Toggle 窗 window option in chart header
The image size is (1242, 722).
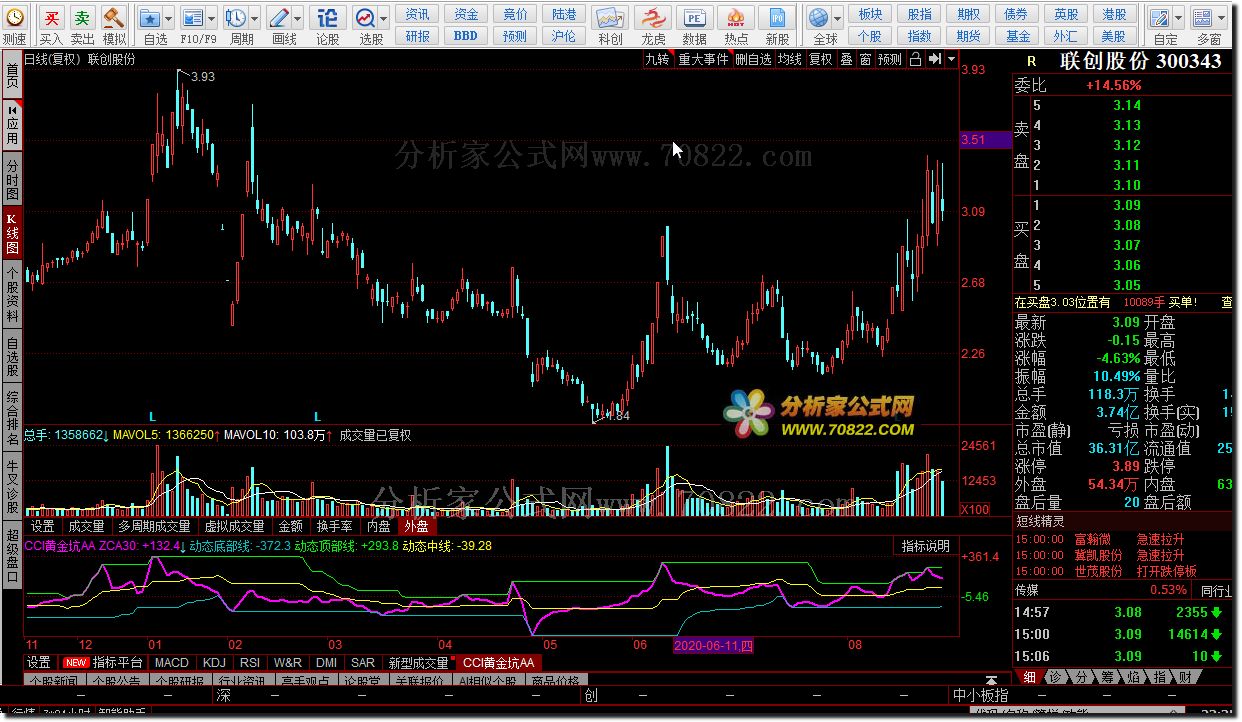[865, 59]
